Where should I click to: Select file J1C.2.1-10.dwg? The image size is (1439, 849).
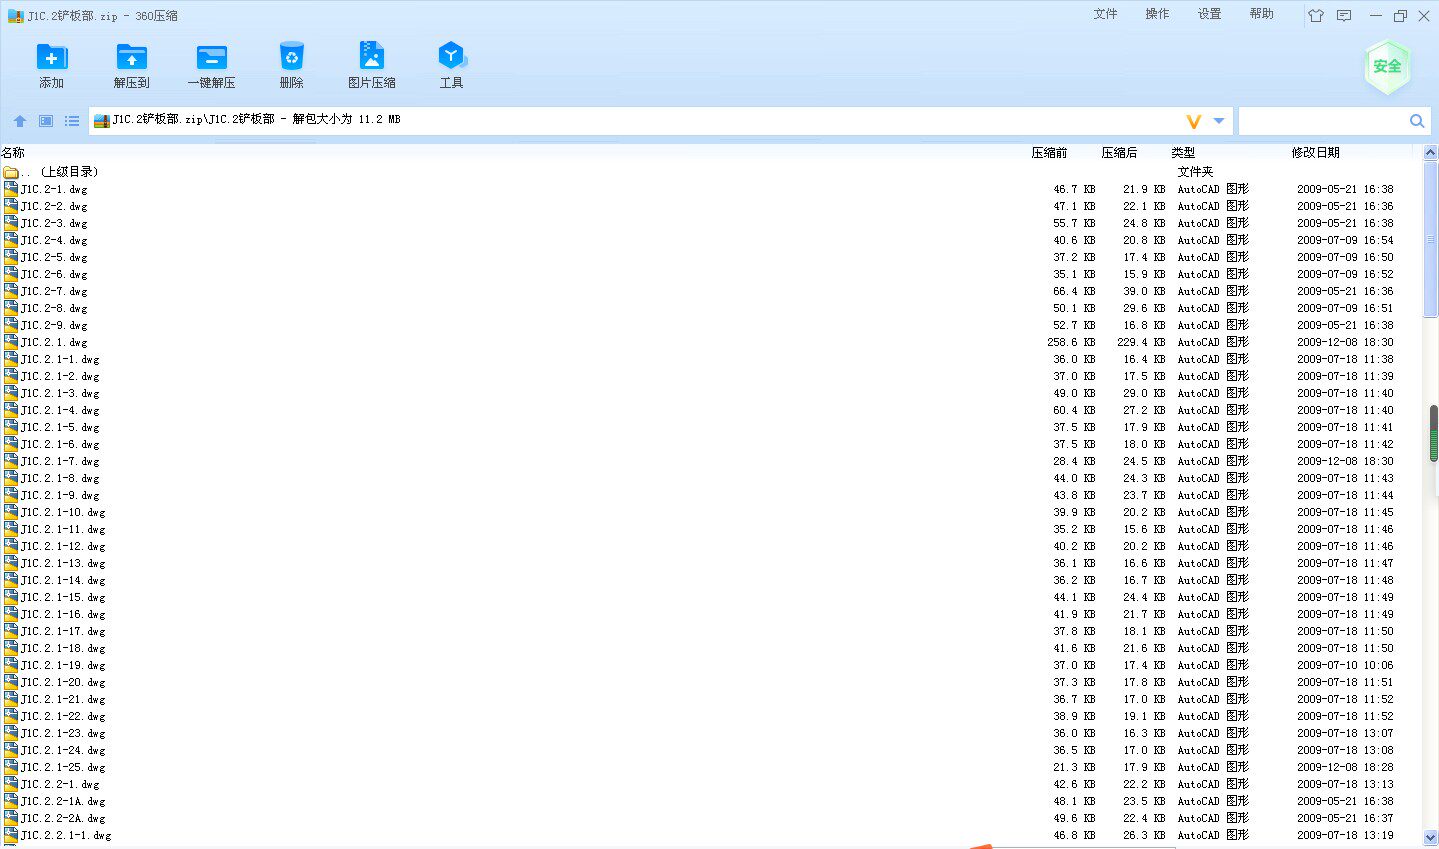point(710,512)
